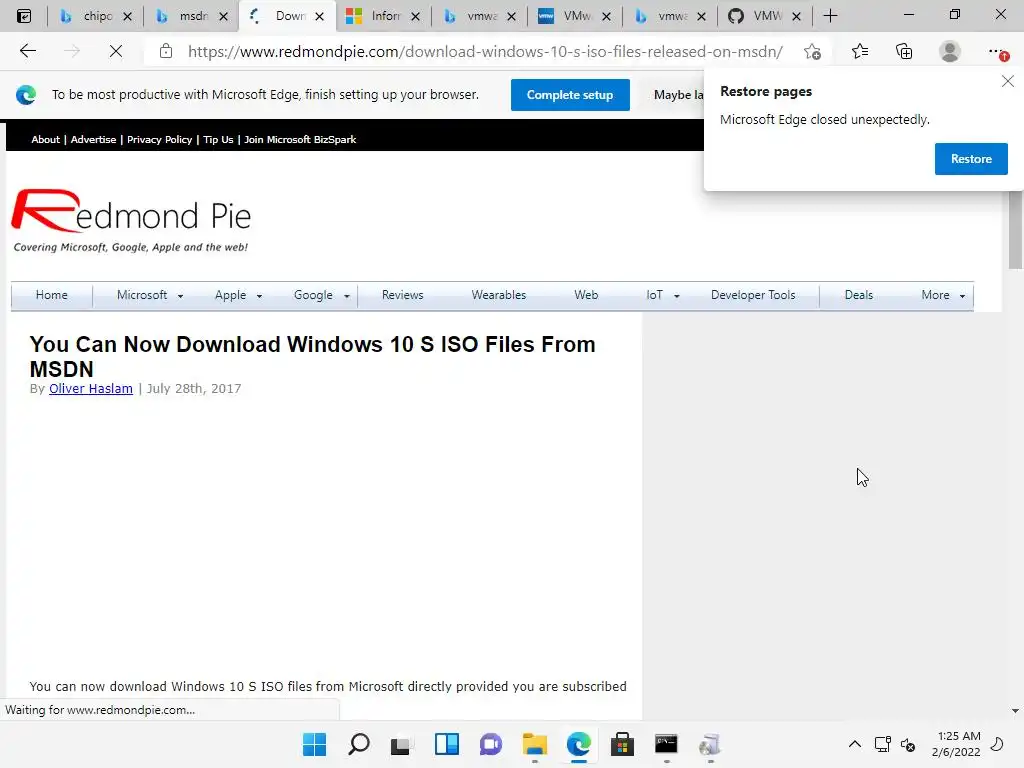Viewport: 1024px width, 768px height.
Task: Open the Tip Us link
Action: point(218,139)
